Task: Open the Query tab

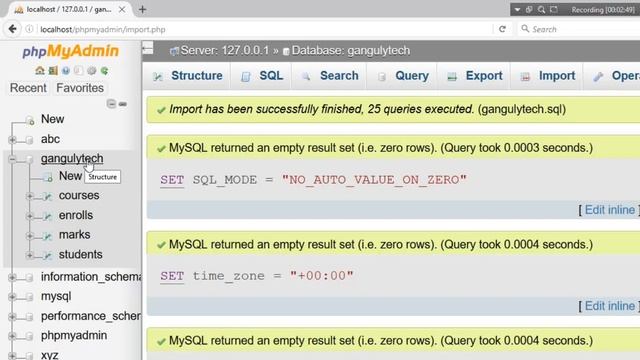Action: pyautogui.click(x=403, y=76)
